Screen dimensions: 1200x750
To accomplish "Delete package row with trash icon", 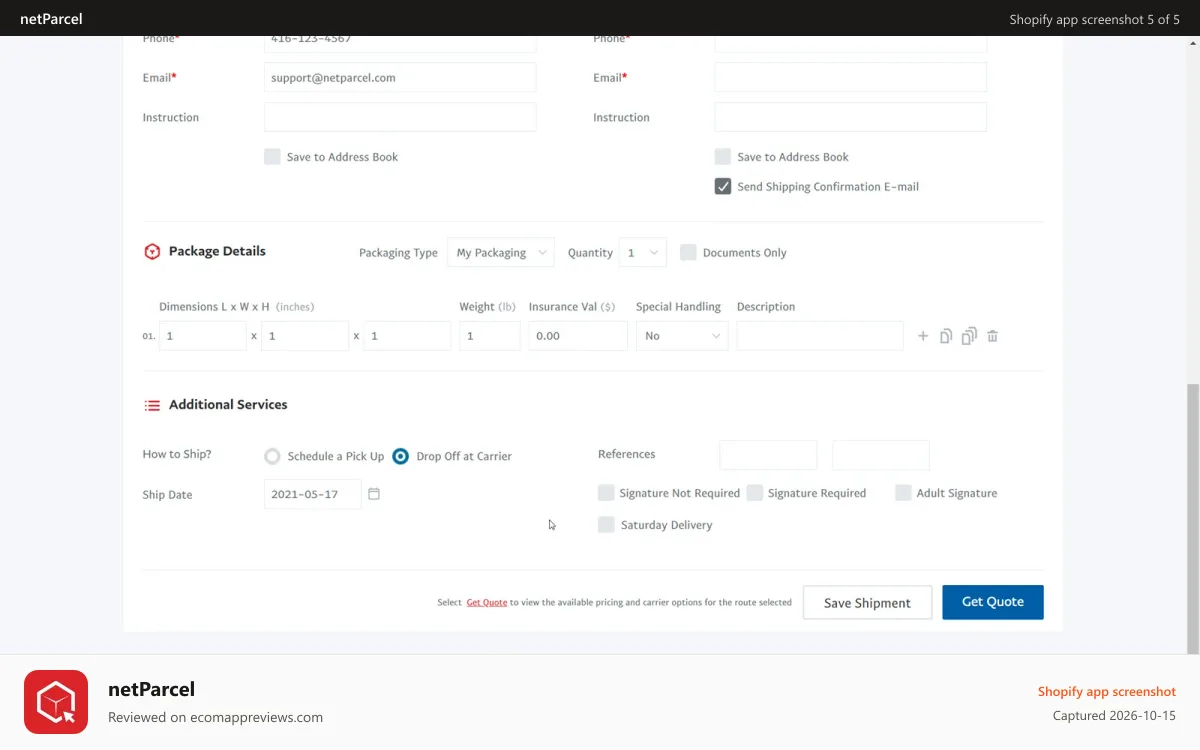I will coord(992,336).
